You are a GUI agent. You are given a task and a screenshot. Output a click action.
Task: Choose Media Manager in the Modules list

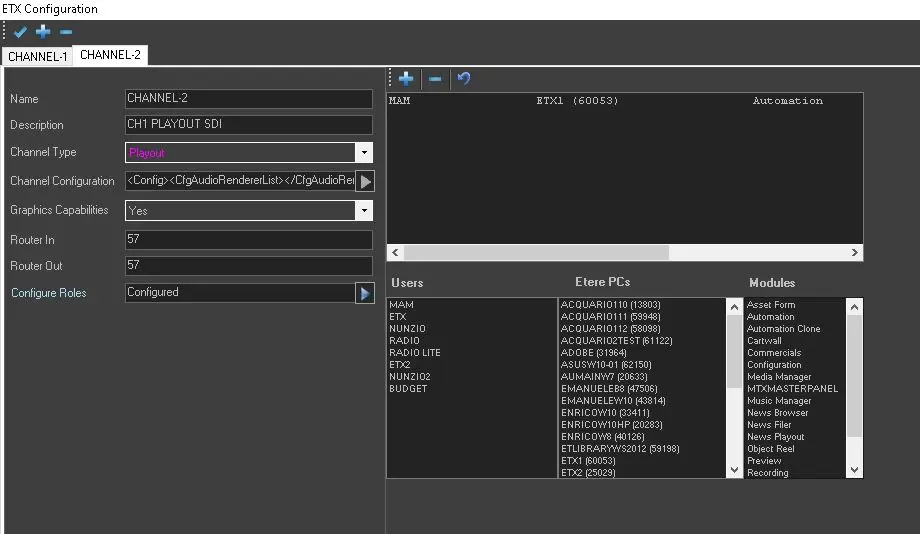click(778, 377)
